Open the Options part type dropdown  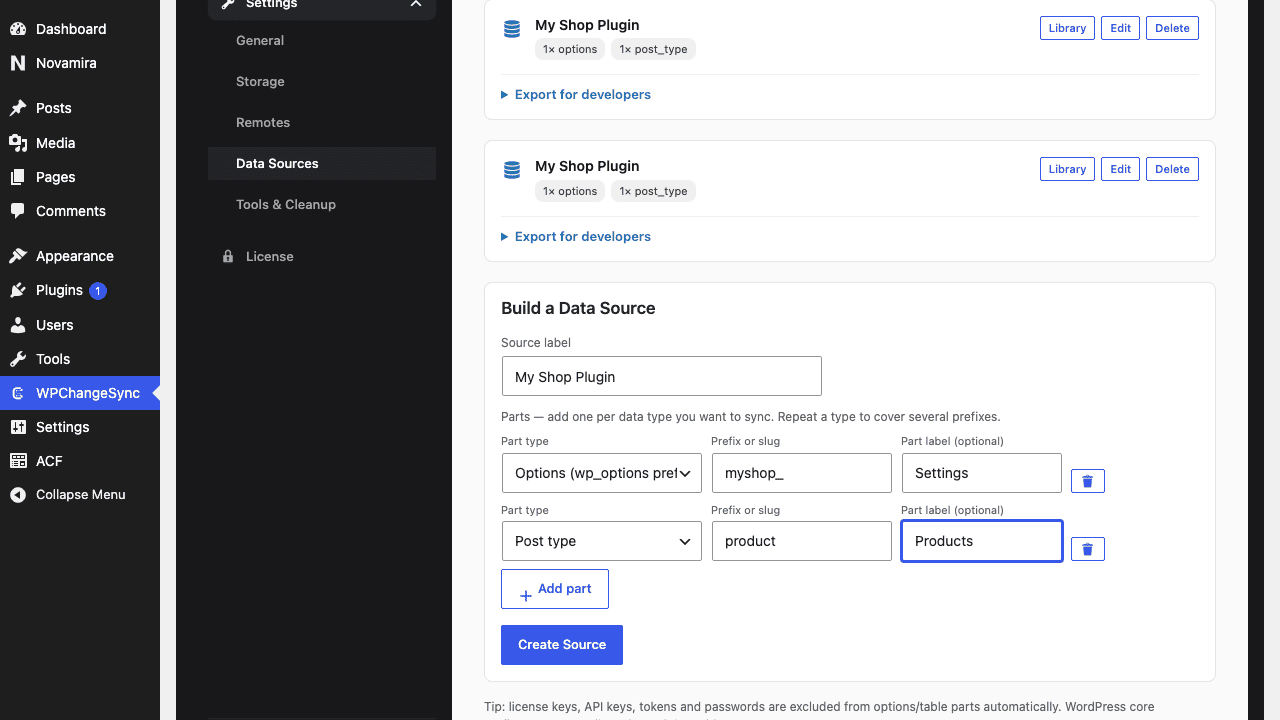601,473
